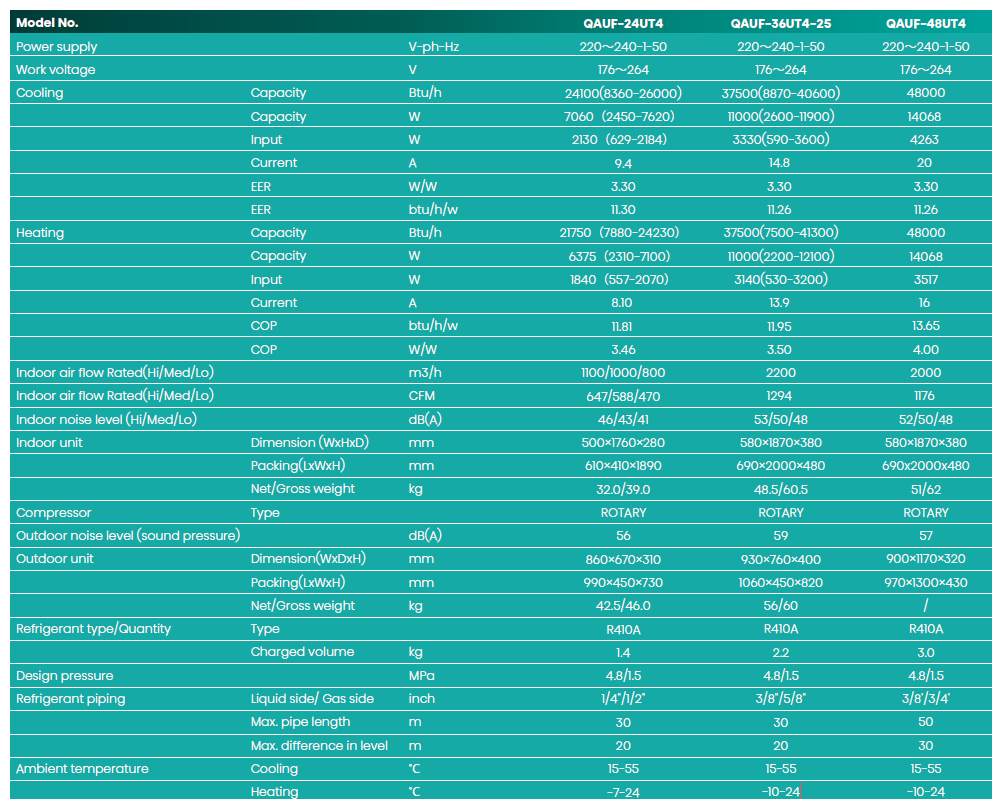This screenshot has width=1002, height=809.
Task: Click the QAUF-24UT4 column header
Action: tap(623, 24)
